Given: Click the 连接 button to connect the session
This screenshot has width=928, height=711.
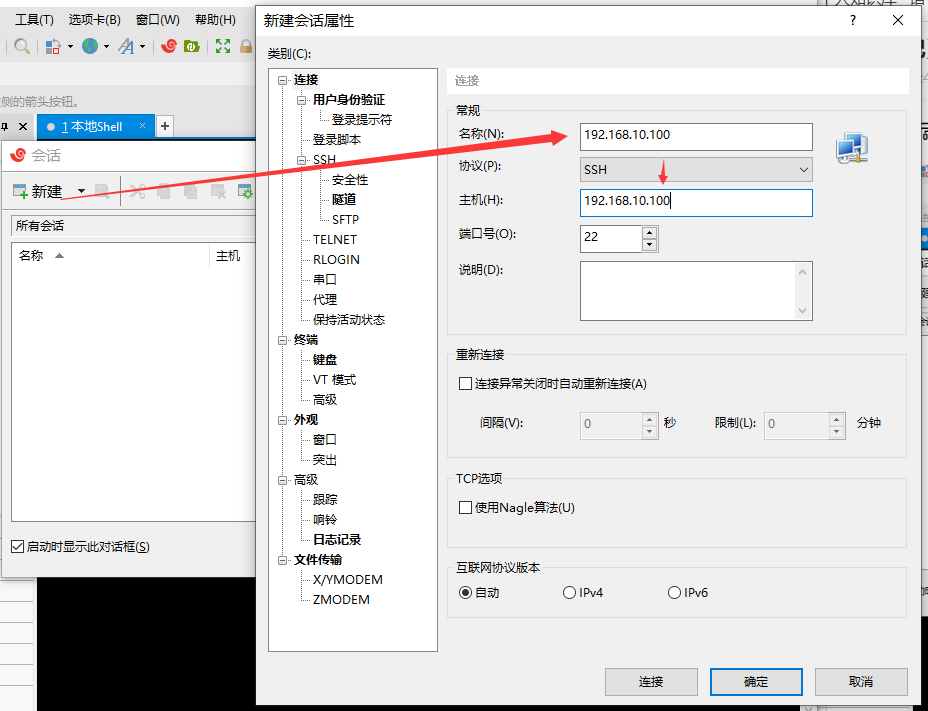Looking at the screenshot, I should pyautogui.click(x=651, y=681).
